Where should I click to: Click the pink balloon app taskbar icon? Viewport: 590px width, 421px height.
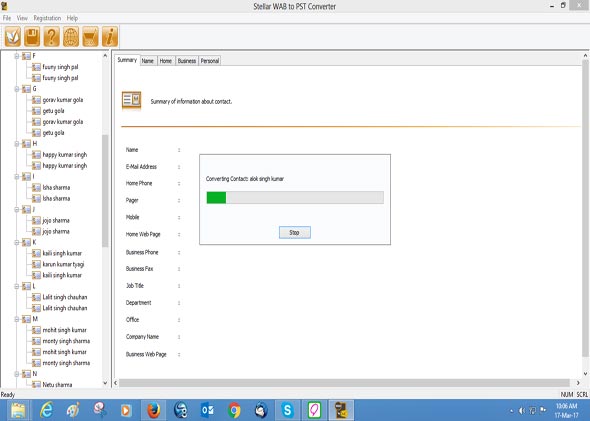[x=315, y=410]
